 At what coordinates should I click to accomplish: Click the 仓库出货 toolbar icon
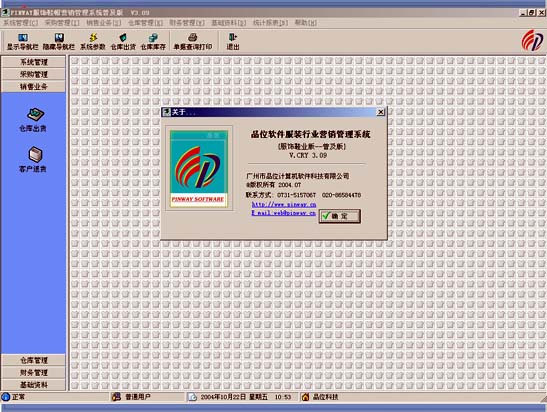coord(123,37)
